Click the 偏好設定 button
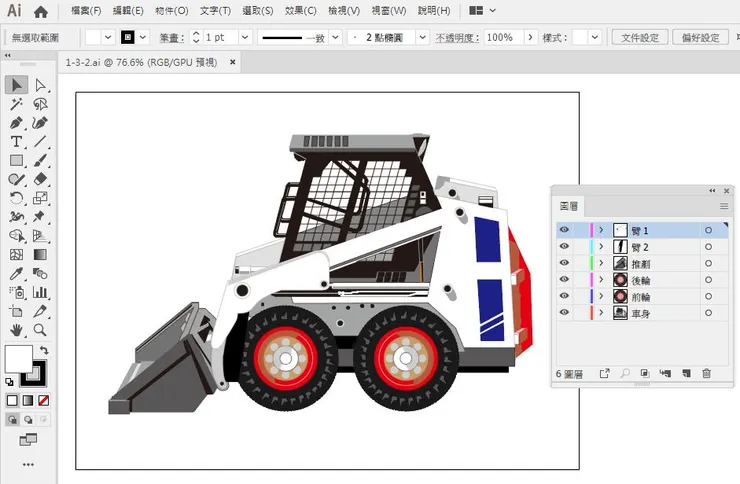740x484 pixels. click(x=700, y=37)
